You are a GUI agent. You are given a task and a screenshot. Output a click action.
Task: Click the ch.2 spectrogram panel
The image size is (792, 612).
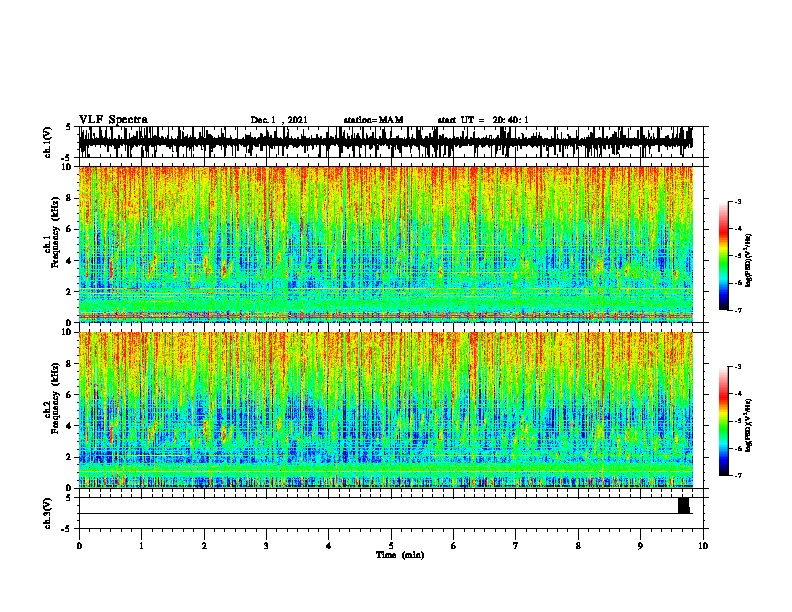(x=385, y=410)
